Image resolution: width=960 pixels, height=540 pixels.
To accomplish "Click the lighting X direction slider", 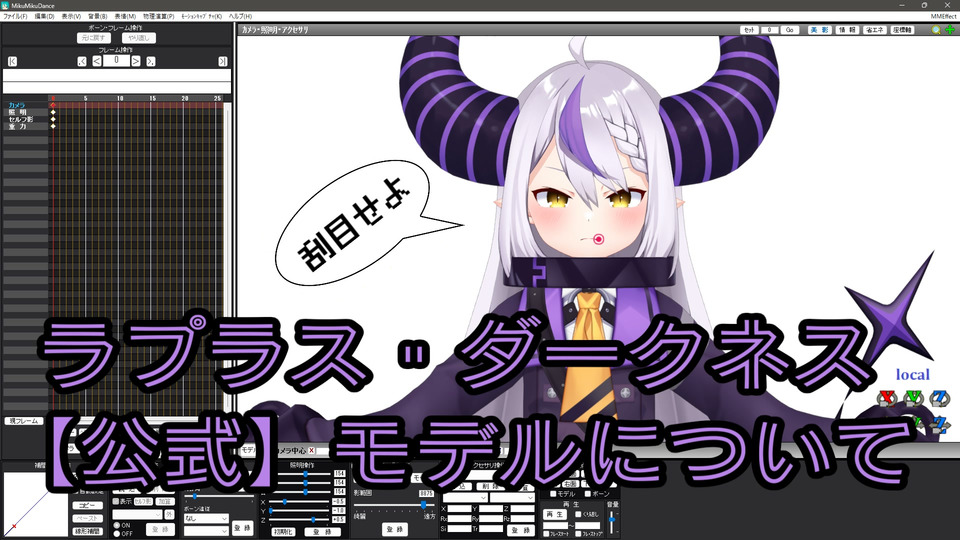I will click(301, 501).
